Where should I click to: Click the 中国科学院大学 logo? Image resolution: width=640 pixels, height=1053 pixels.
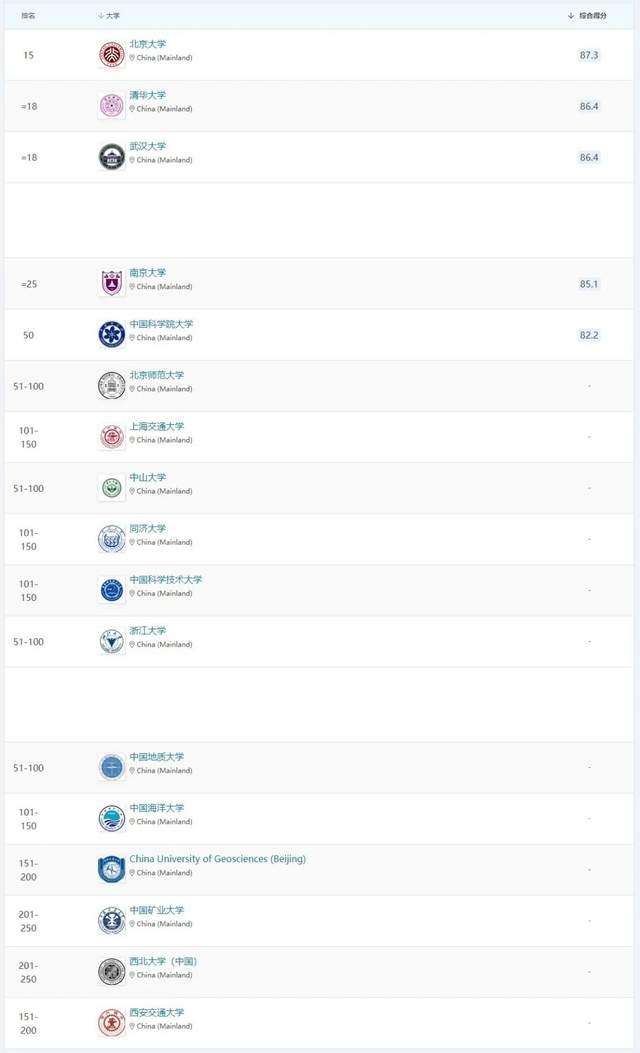[111, 334]
